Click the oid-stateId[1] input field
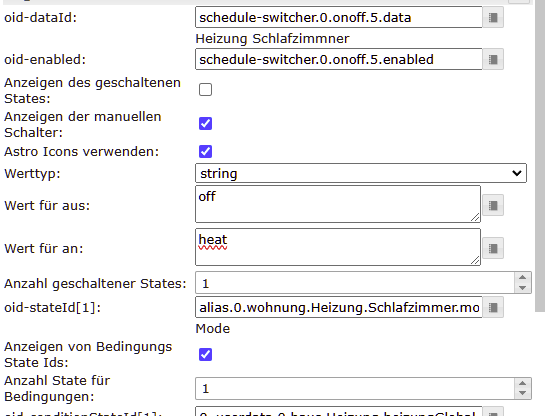This screenshot has height=416, width=545. tap(339, 307)
